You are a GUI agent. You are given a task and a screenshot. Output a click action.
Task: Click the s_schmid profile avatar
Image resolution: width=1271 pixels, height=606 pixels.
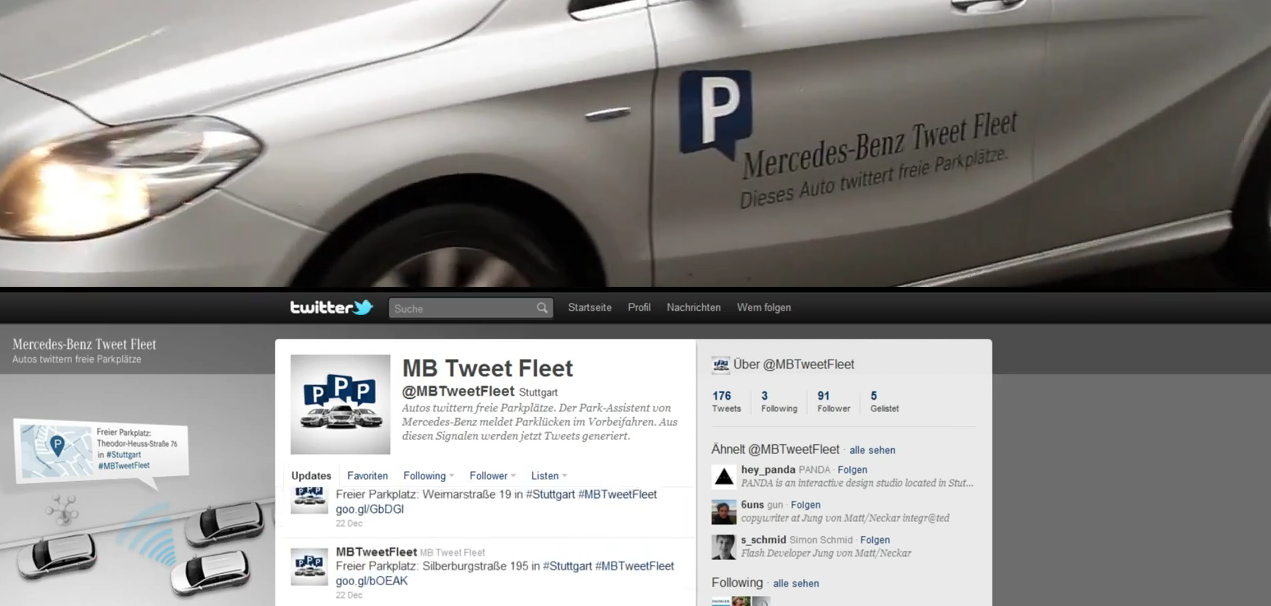pos(724,547)
